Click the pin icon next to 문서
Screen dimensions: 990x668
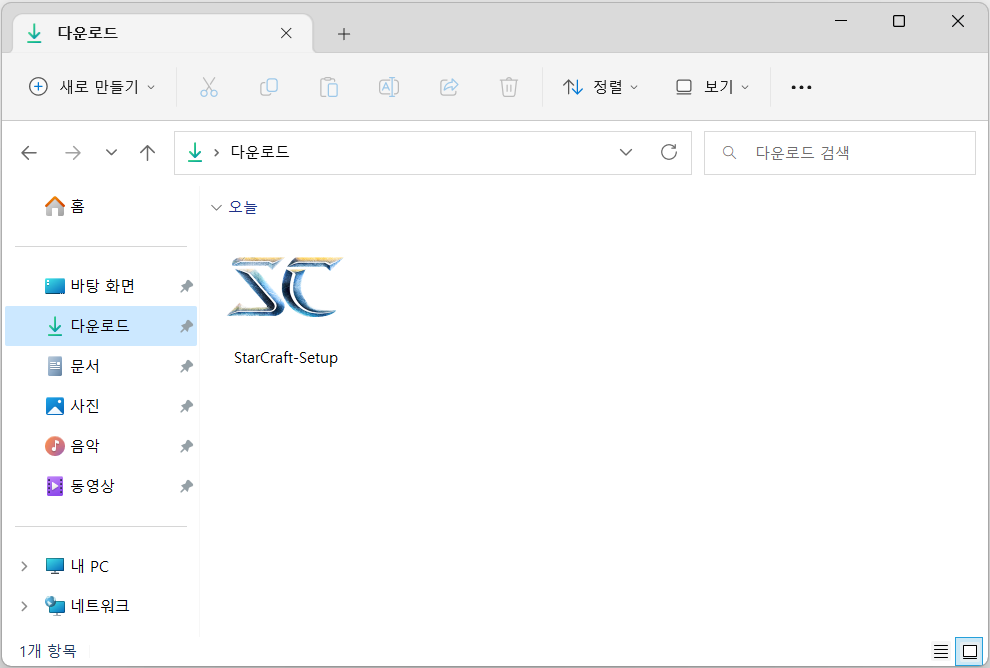tap(186, 366)
